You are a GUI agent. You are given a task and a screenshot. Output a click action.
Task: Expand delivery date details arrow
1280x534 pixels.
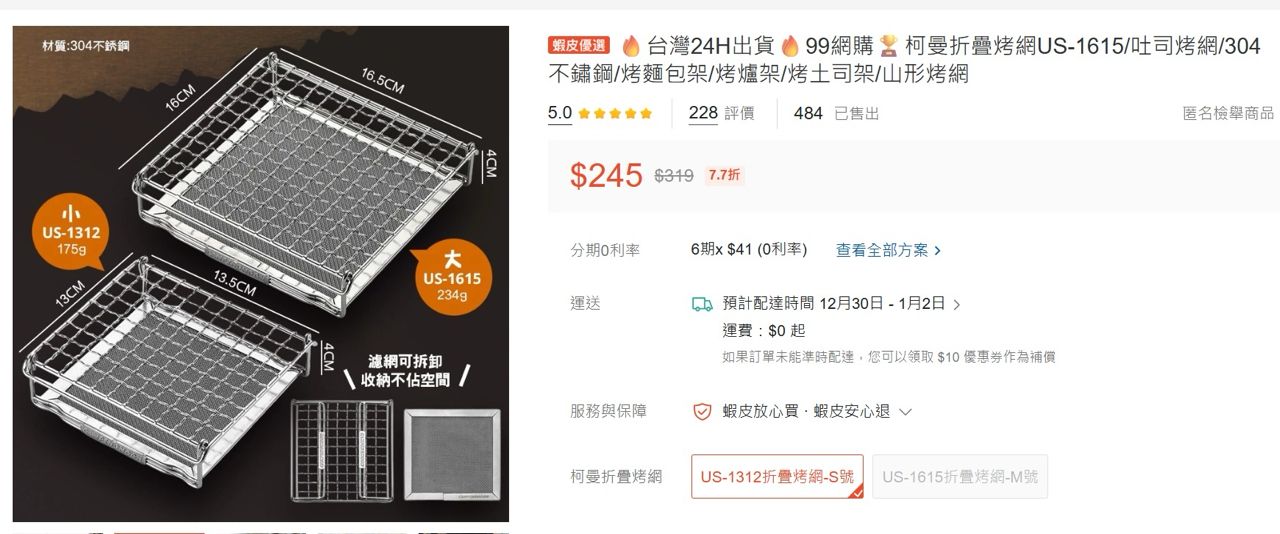tap(957, 305)
